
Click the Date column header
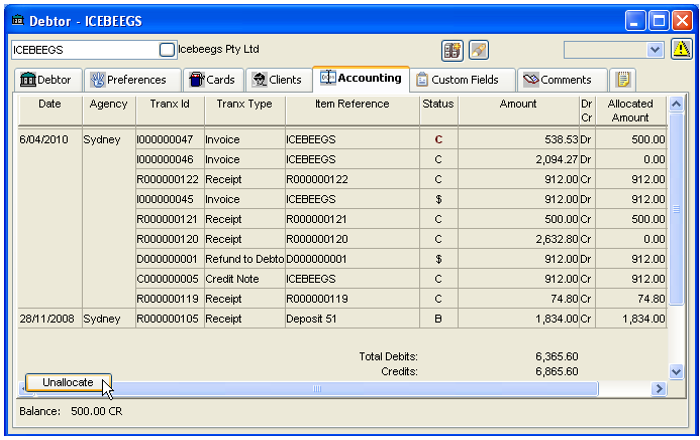point(50,111)
